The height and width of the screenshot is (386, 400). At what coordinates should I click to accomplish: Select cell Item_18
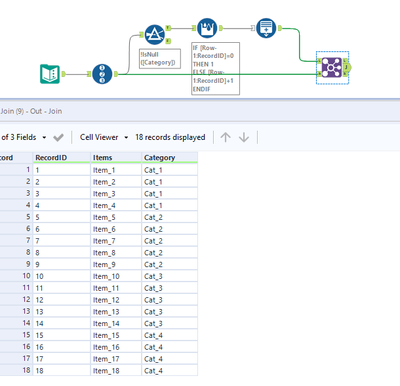click(116, 371)
